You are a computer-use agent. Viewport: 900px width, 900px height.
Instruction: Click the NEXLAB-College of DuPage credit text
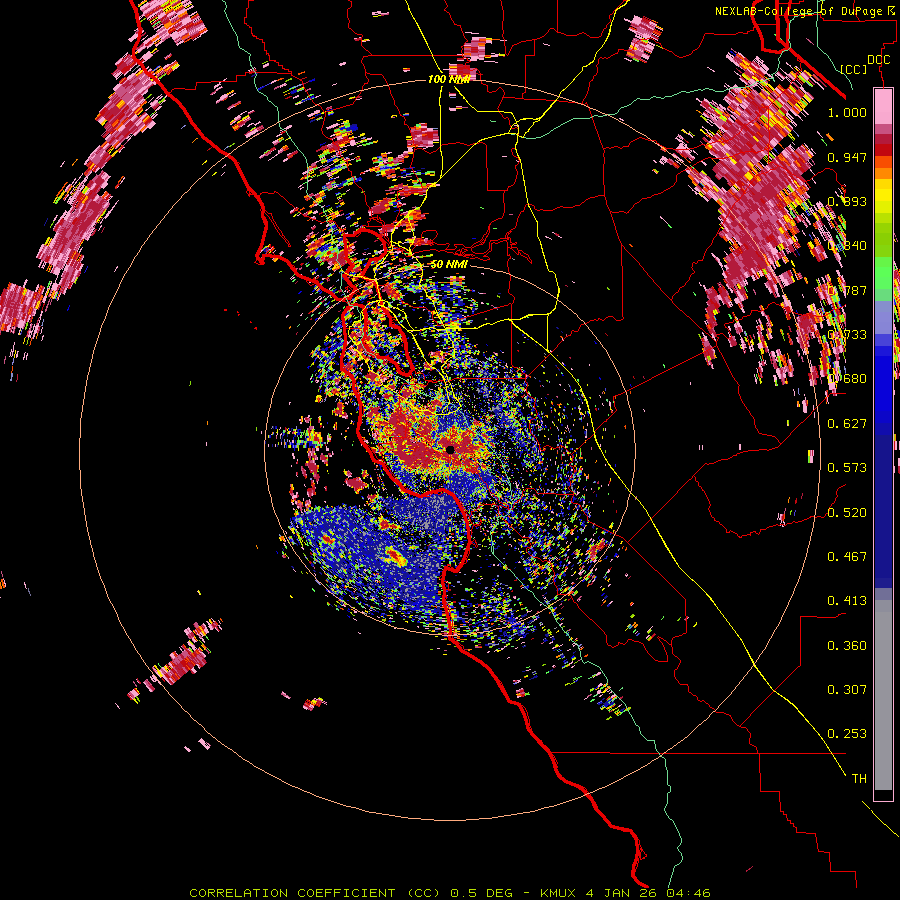point(803,11)
